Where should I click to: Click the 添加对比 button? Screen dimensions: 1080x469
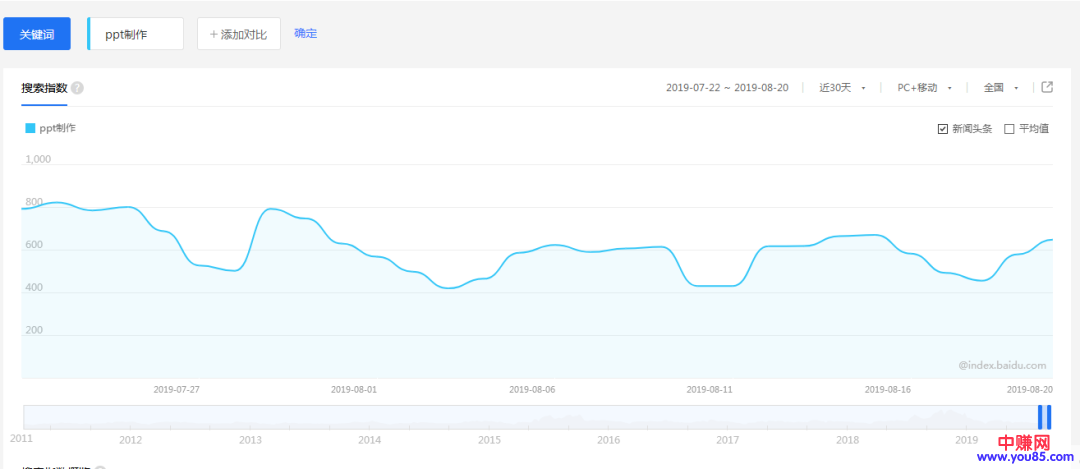pos(238,33)
